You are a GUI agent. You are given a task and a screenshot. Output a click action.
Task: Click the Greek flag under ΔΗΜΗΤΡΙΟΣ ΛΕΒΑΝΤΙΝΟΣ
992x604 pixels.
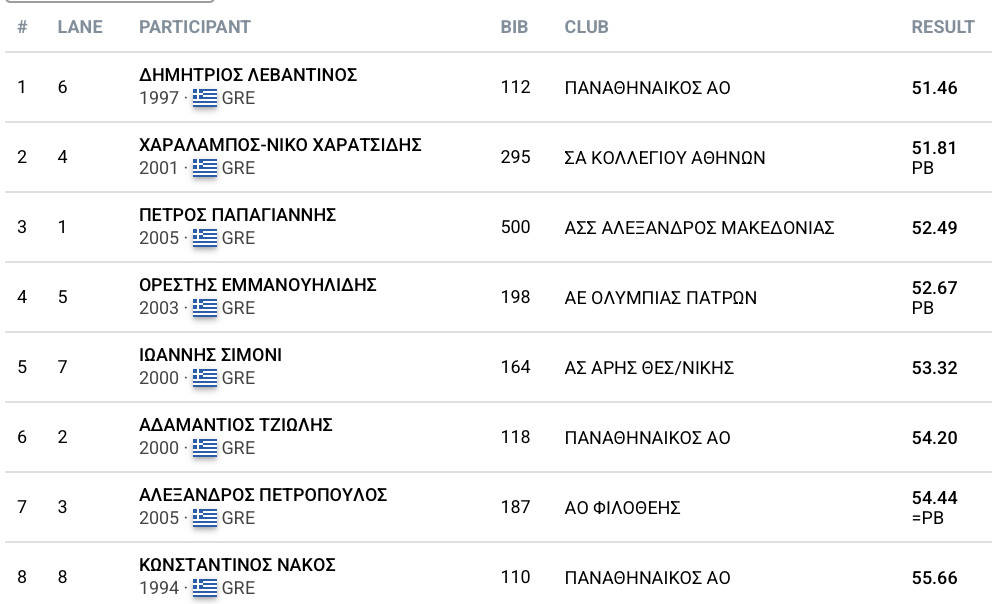[205, 98]
